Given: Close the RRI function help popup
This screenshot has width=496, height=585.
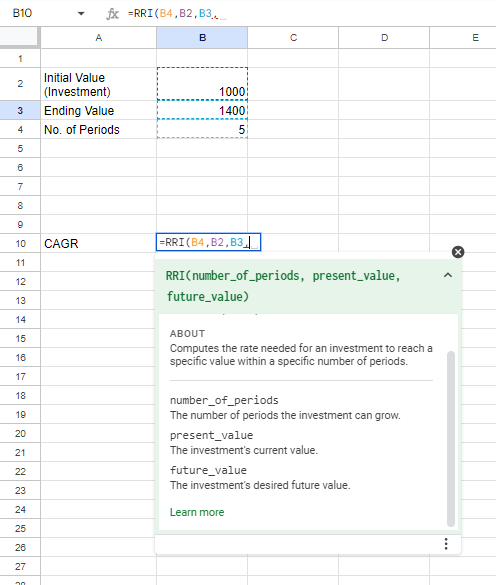Looking at the screenshot, I should pyautogui.click(x=458, y=252).
